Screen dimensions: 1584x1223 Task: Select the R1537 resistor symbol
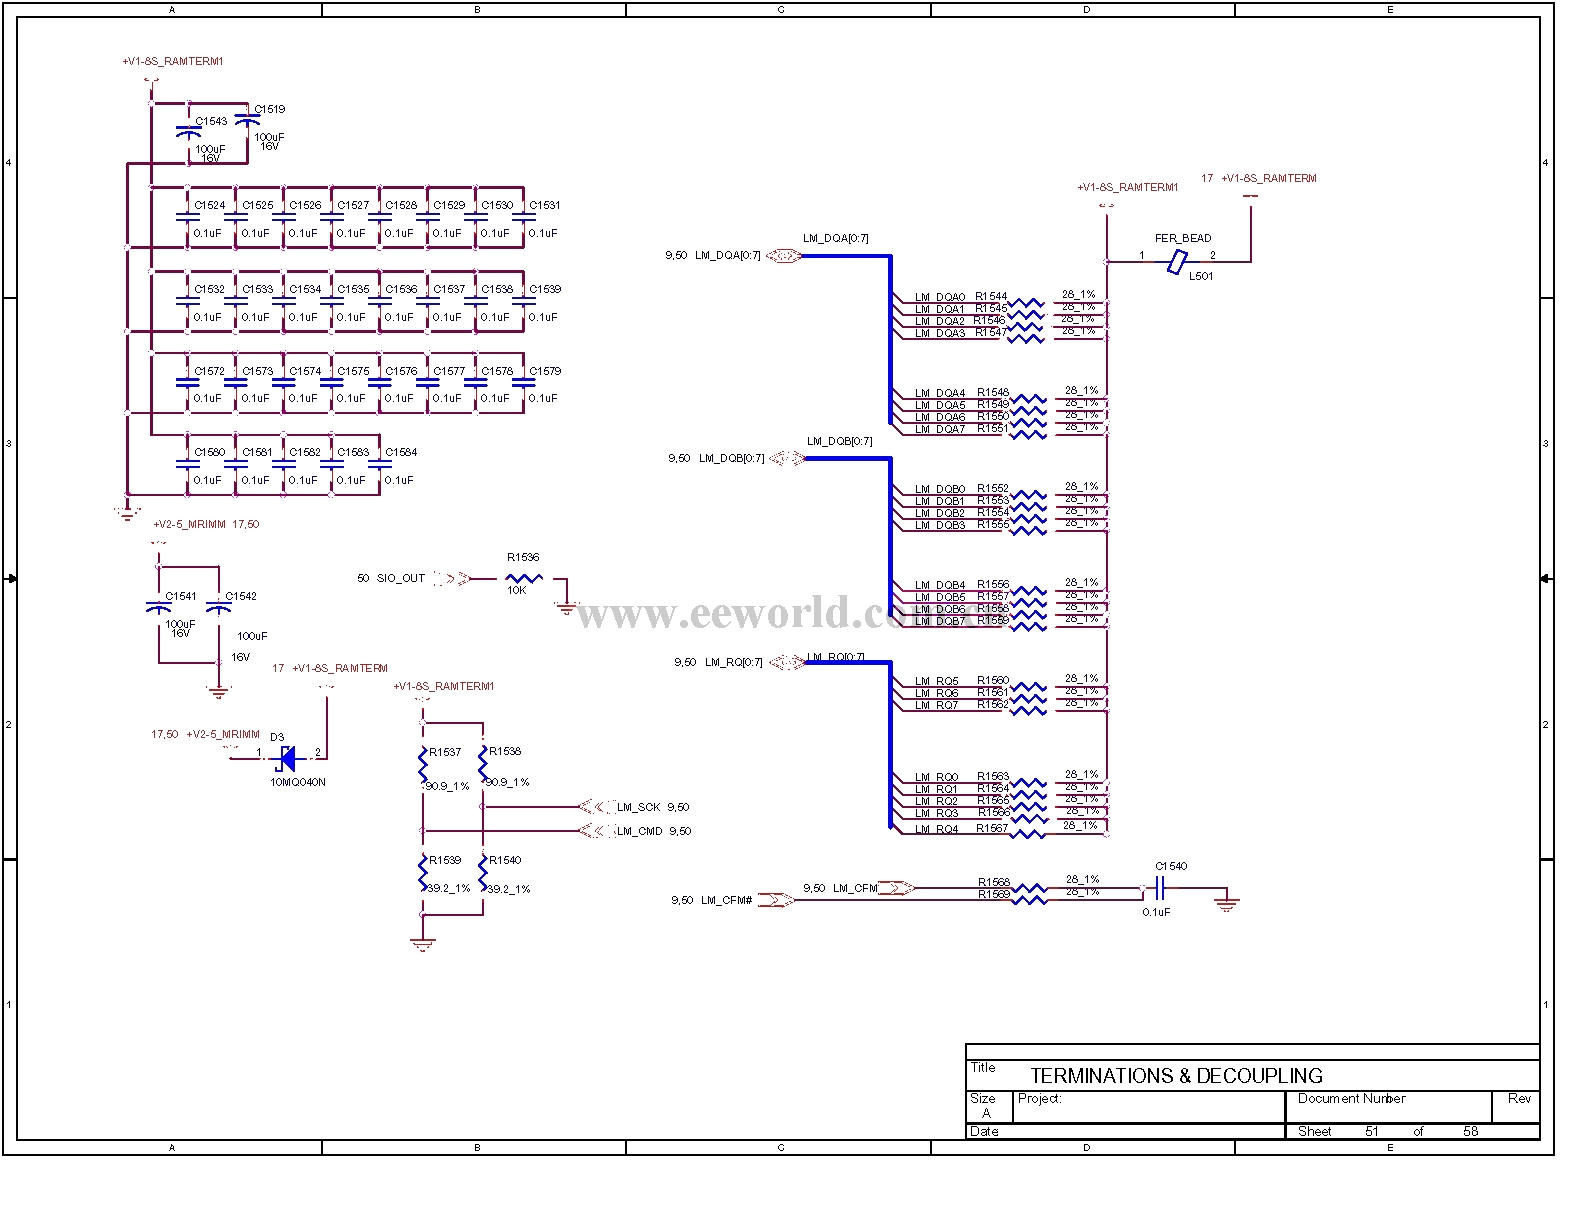tap(423, 764)
